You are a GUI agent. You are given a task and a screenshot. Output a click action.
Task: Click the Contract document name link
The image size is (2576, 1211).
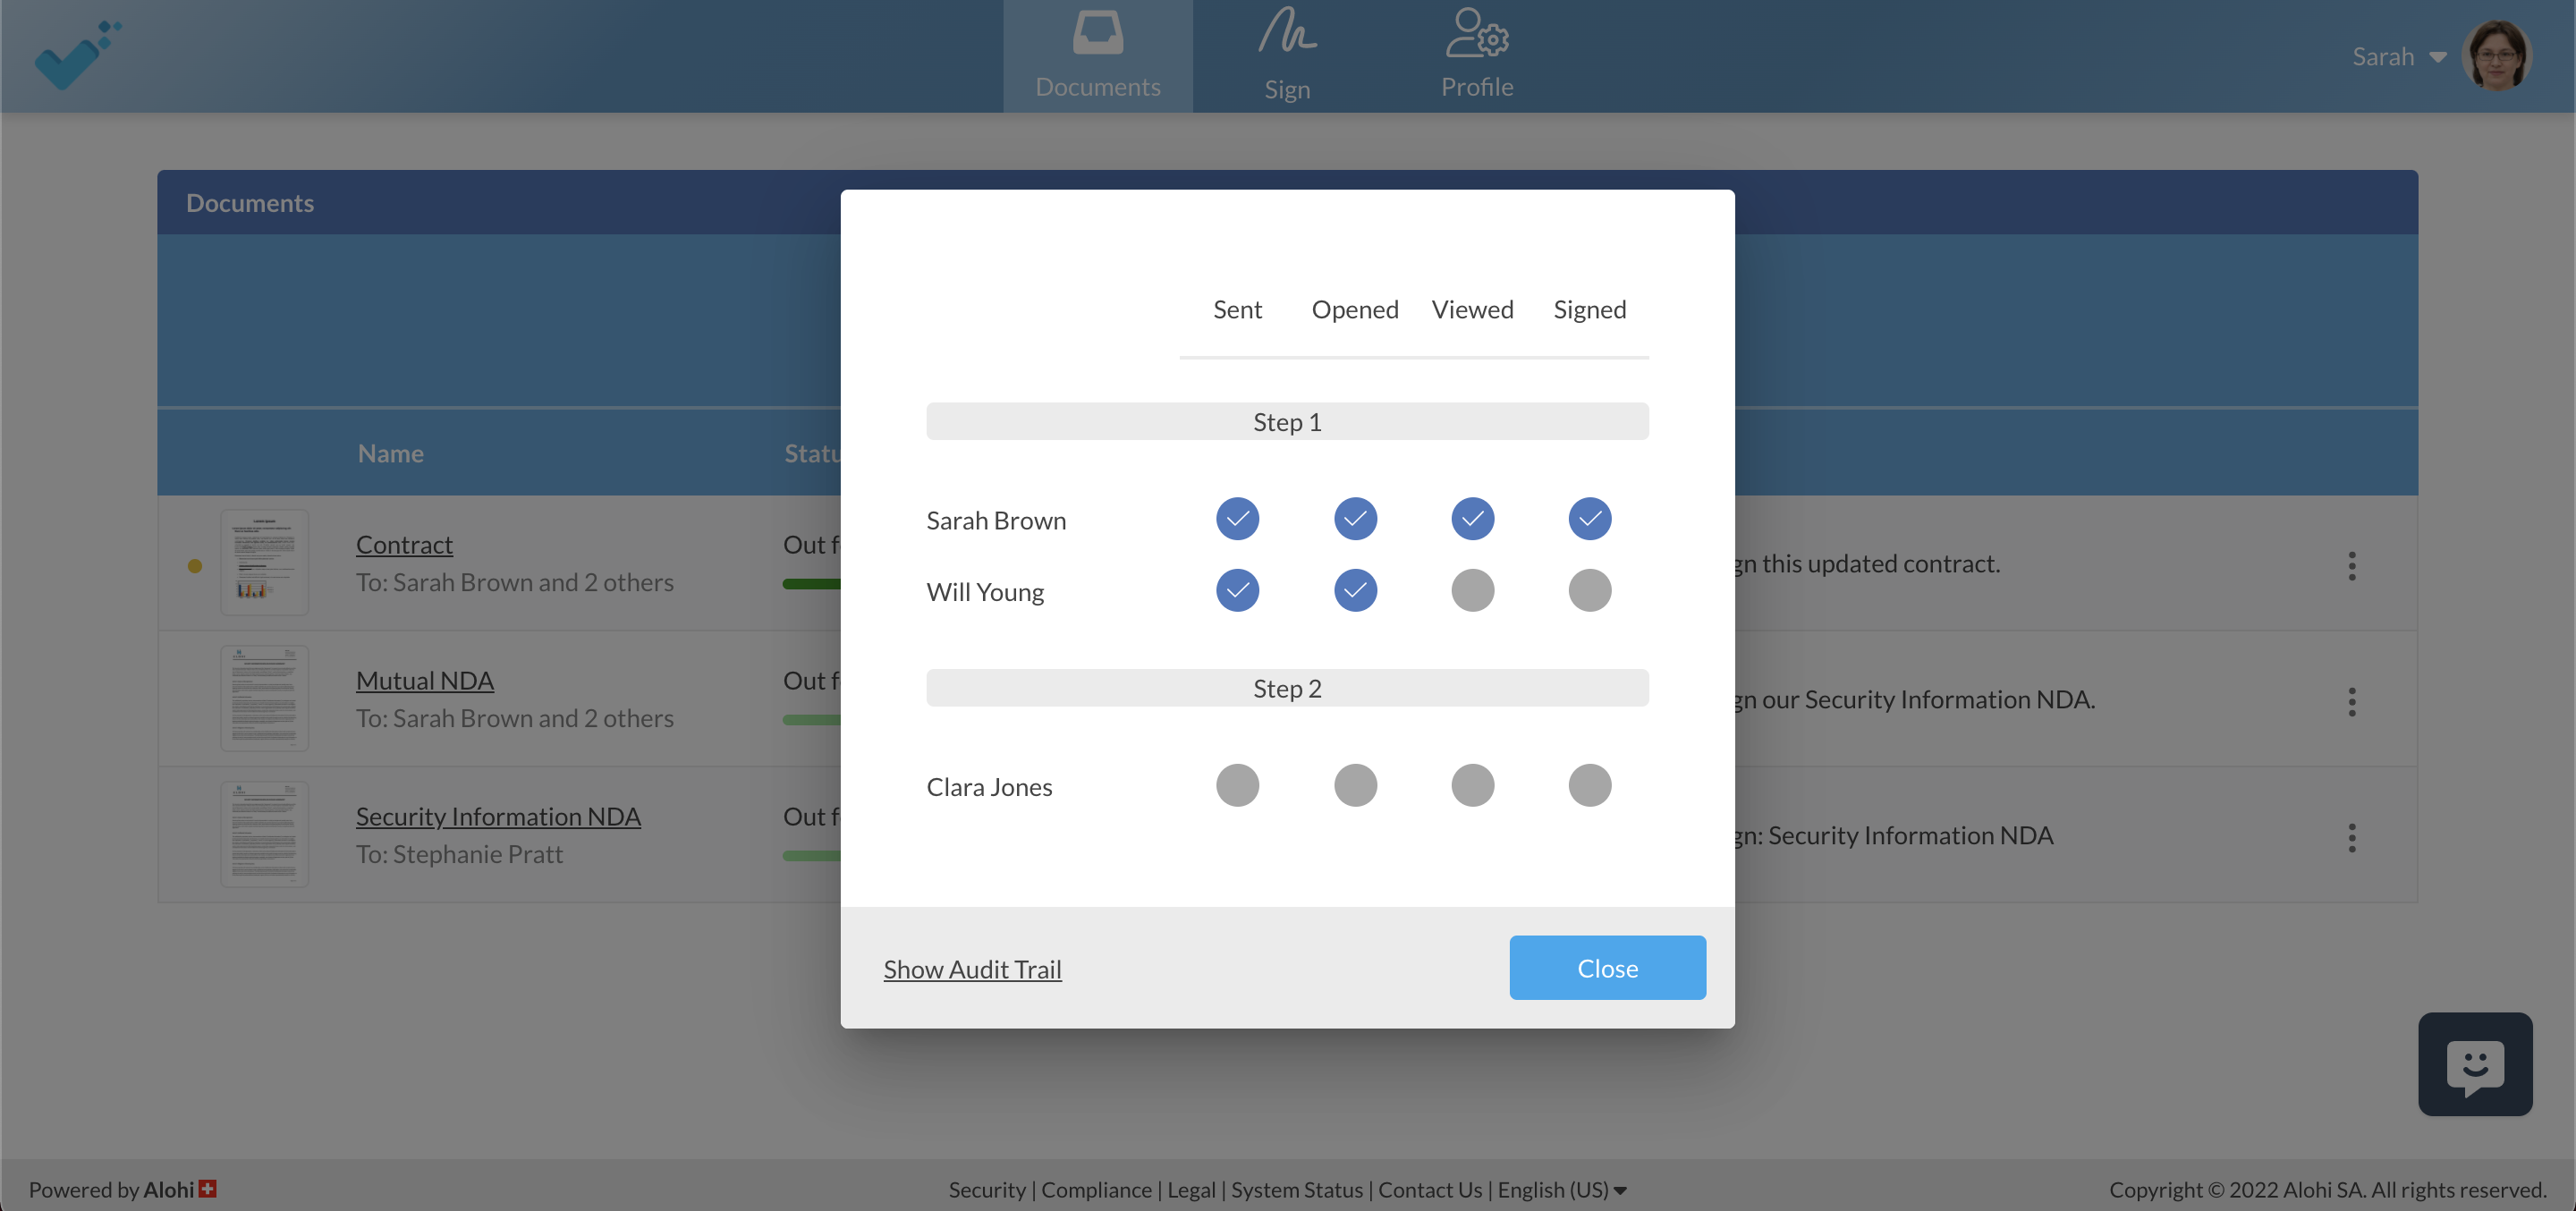tap(404, 542)
